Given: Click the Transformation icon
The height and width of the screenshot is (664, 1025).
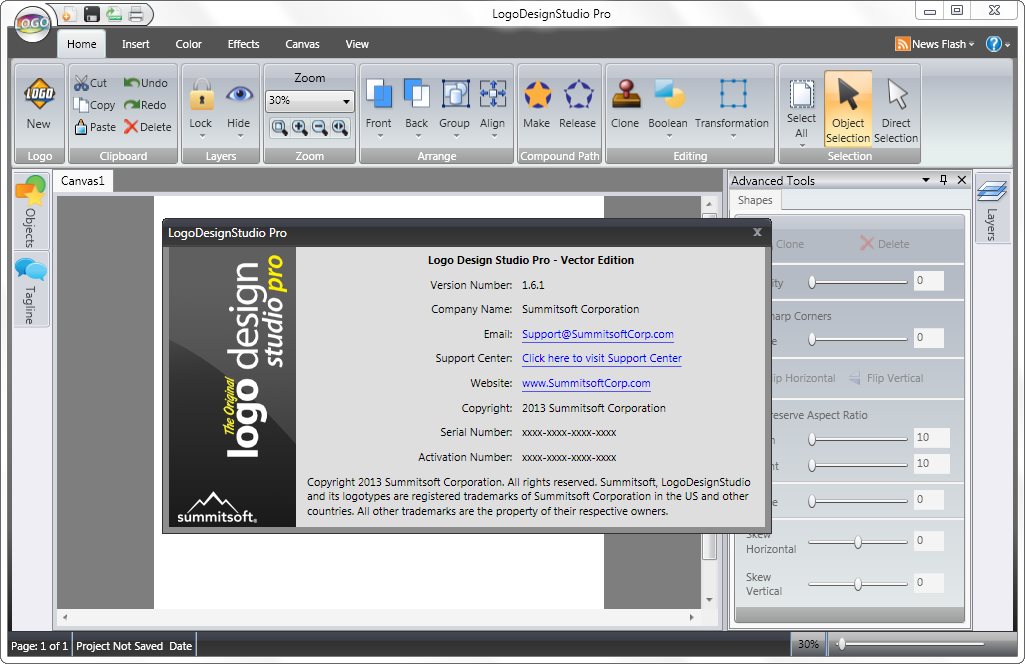Looking at the screenshot, I should (733, 93).
